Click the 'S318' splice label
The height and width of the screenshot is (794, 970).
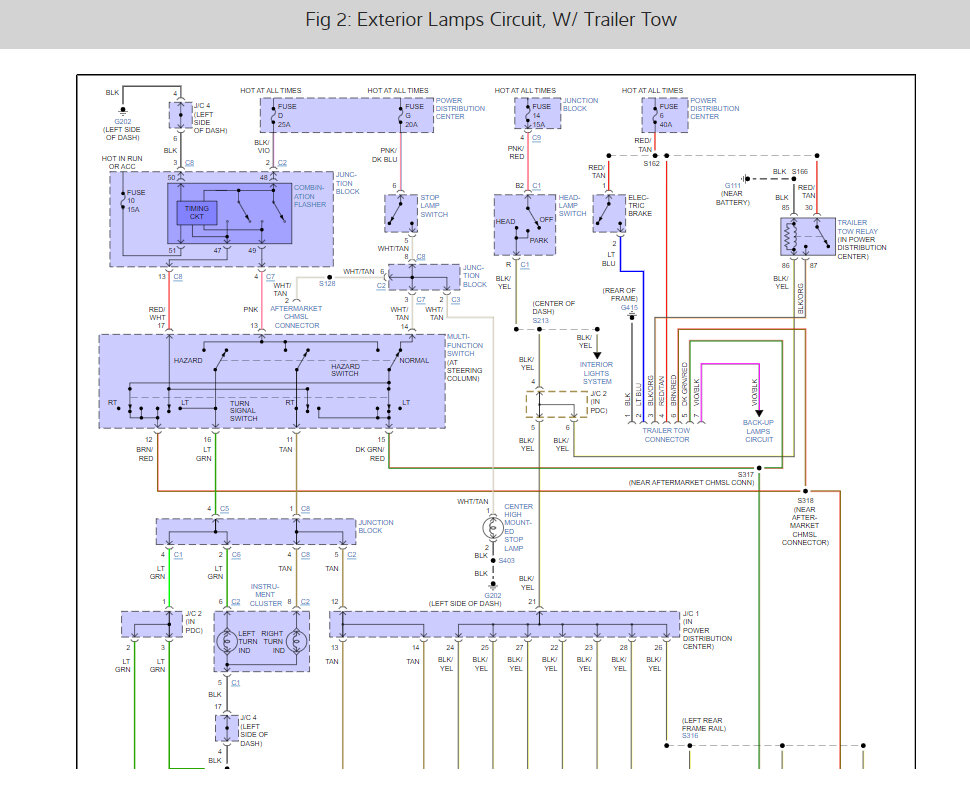pos(805,501)
